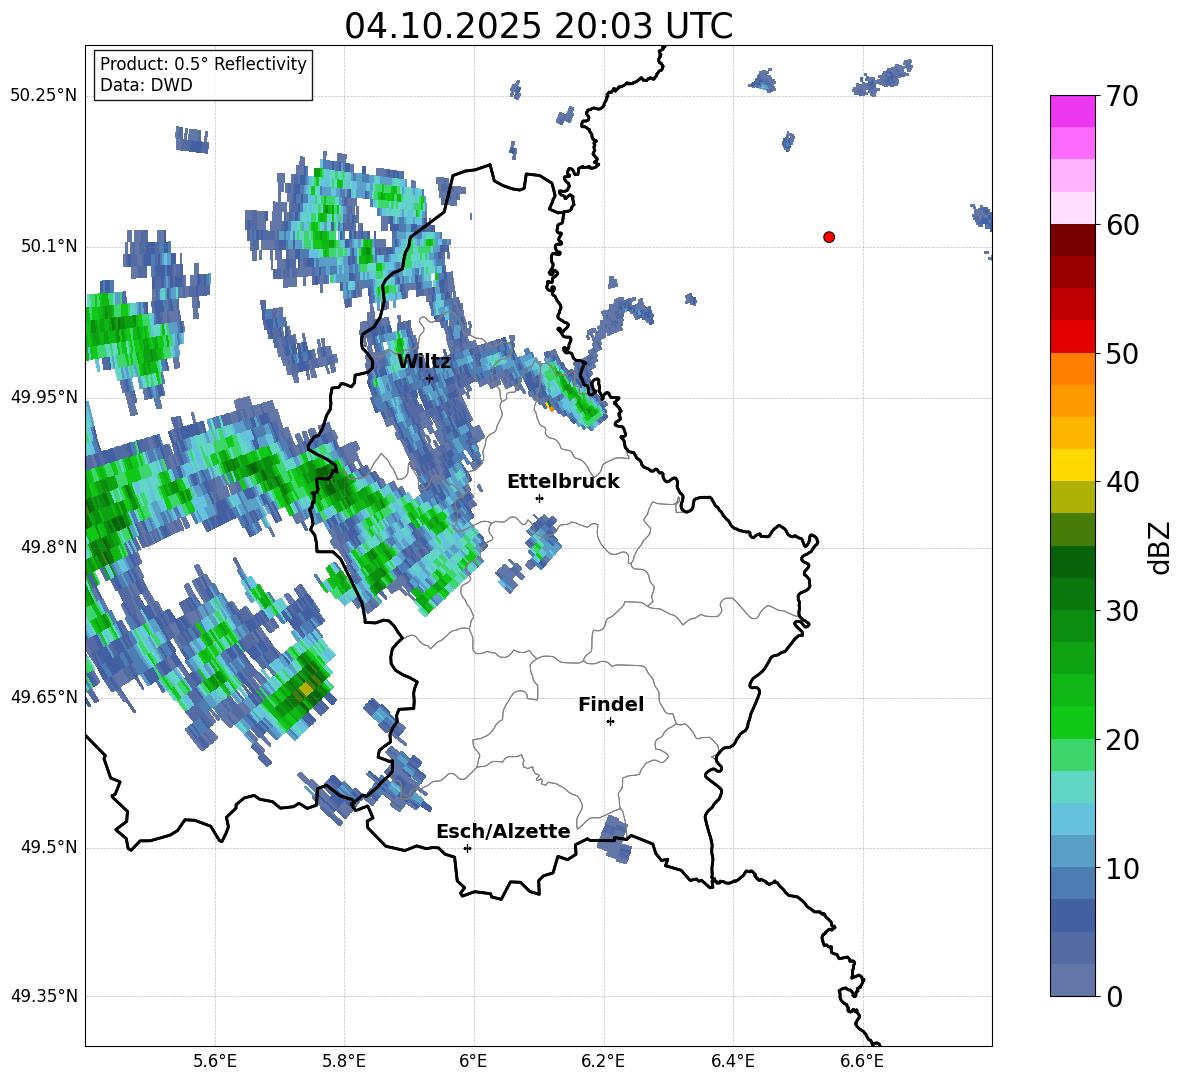Click the 49.95°N latitude label

pos(44,397)
